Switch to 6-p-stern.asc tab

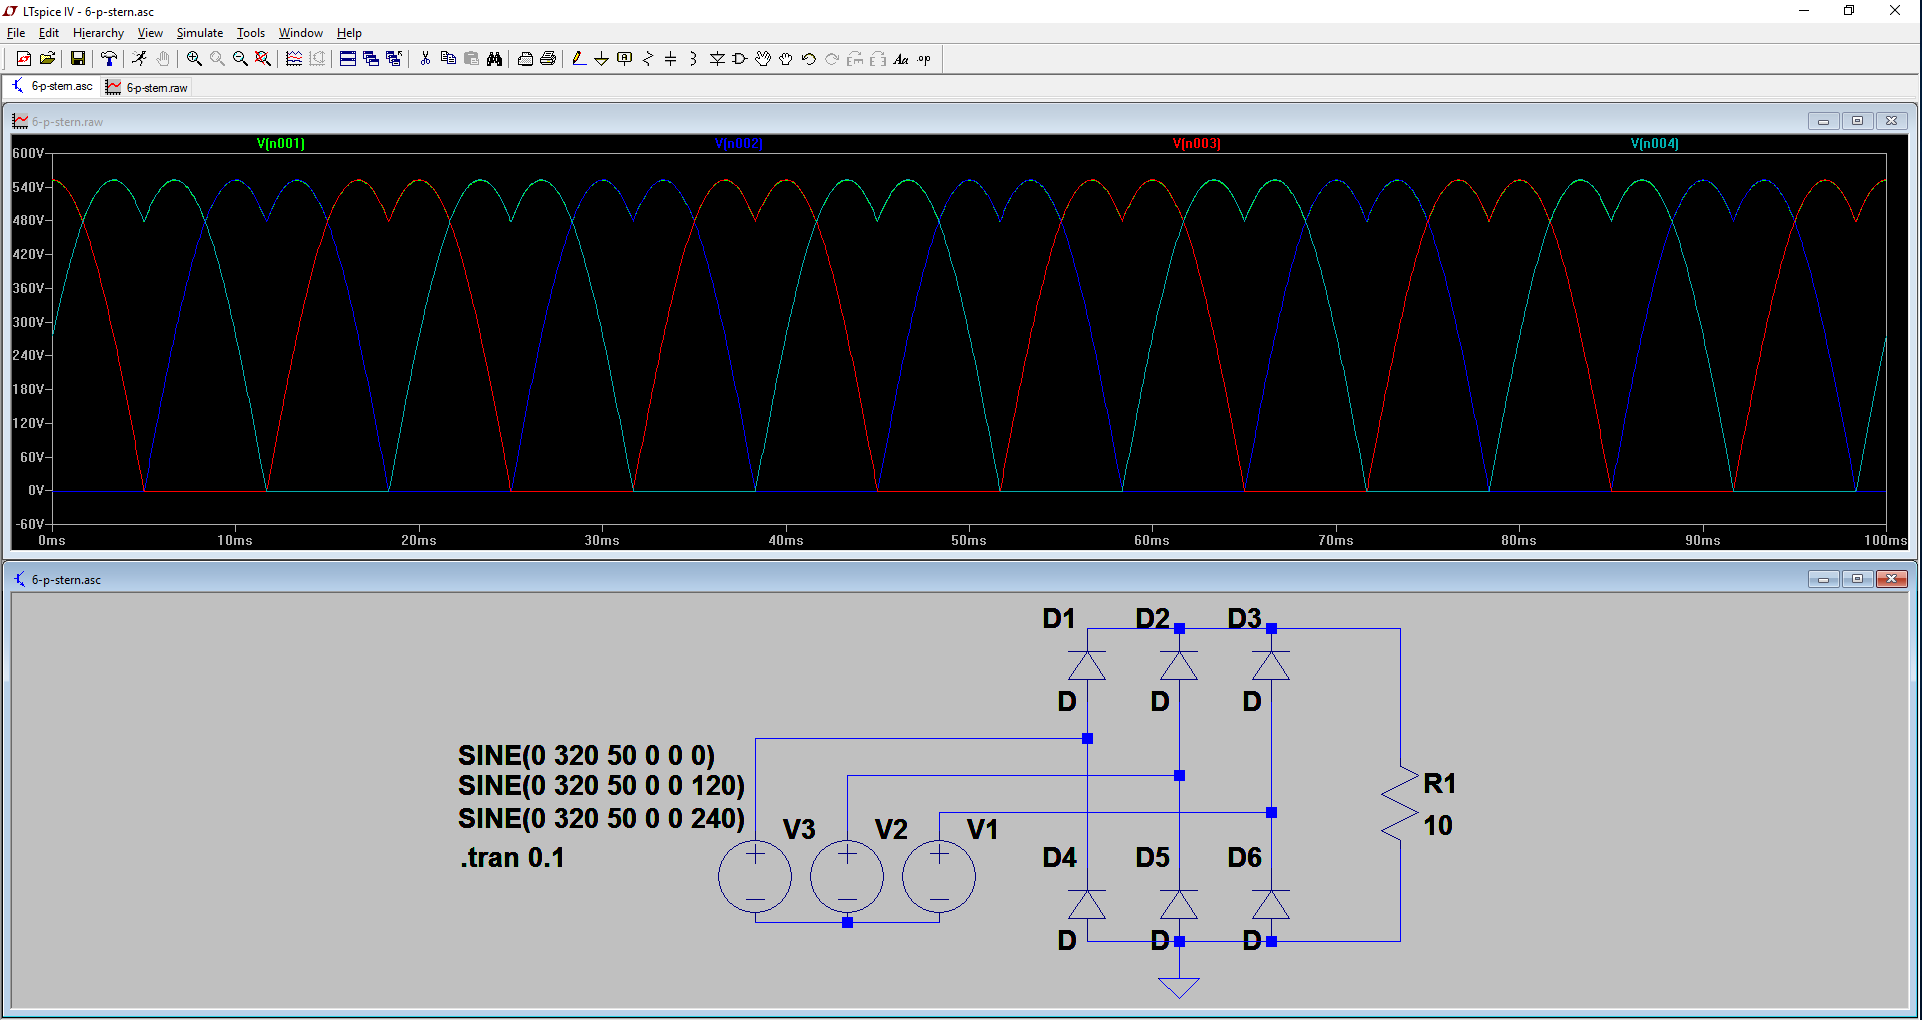tap(52, 86)
